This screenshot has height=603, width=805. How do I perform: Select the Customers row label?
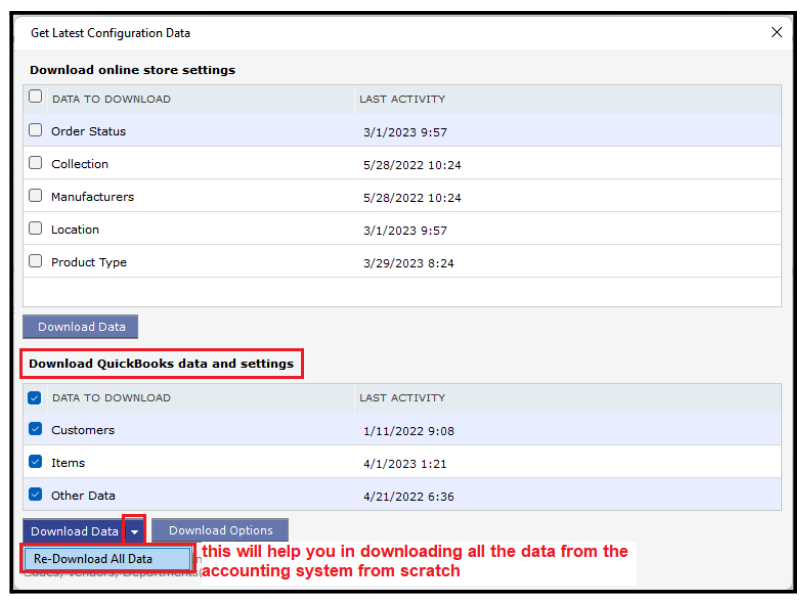coord(83,430)
